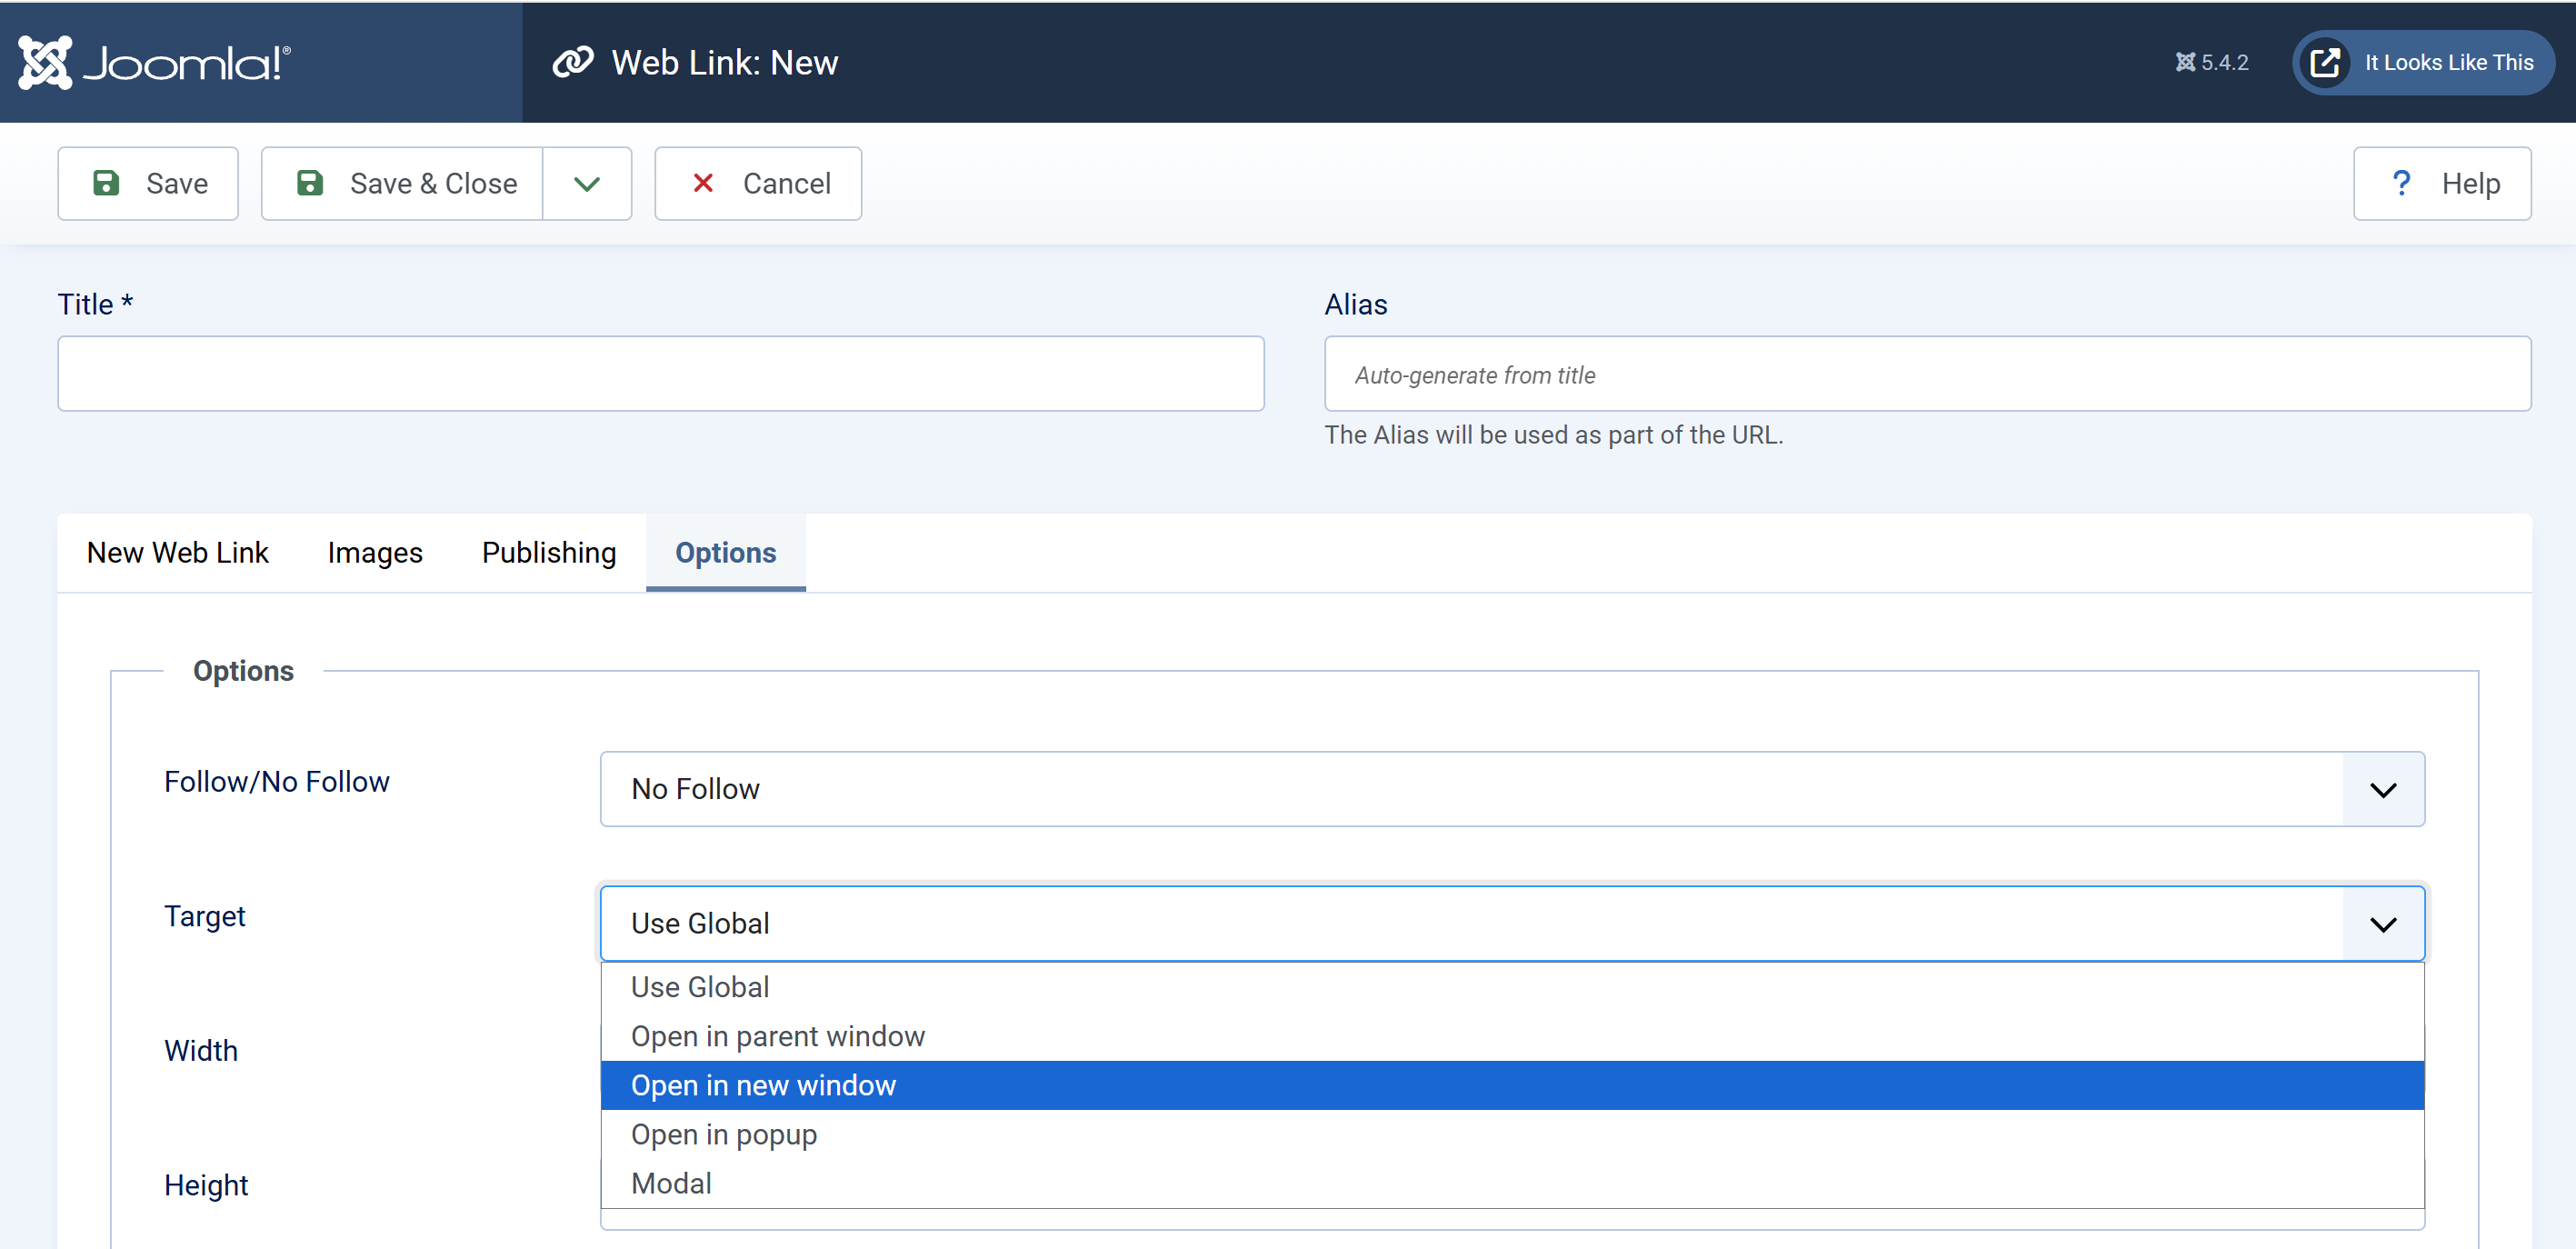Click the Save & Close disk icon
2576x1249 pixels.
(x=310, y=183)
